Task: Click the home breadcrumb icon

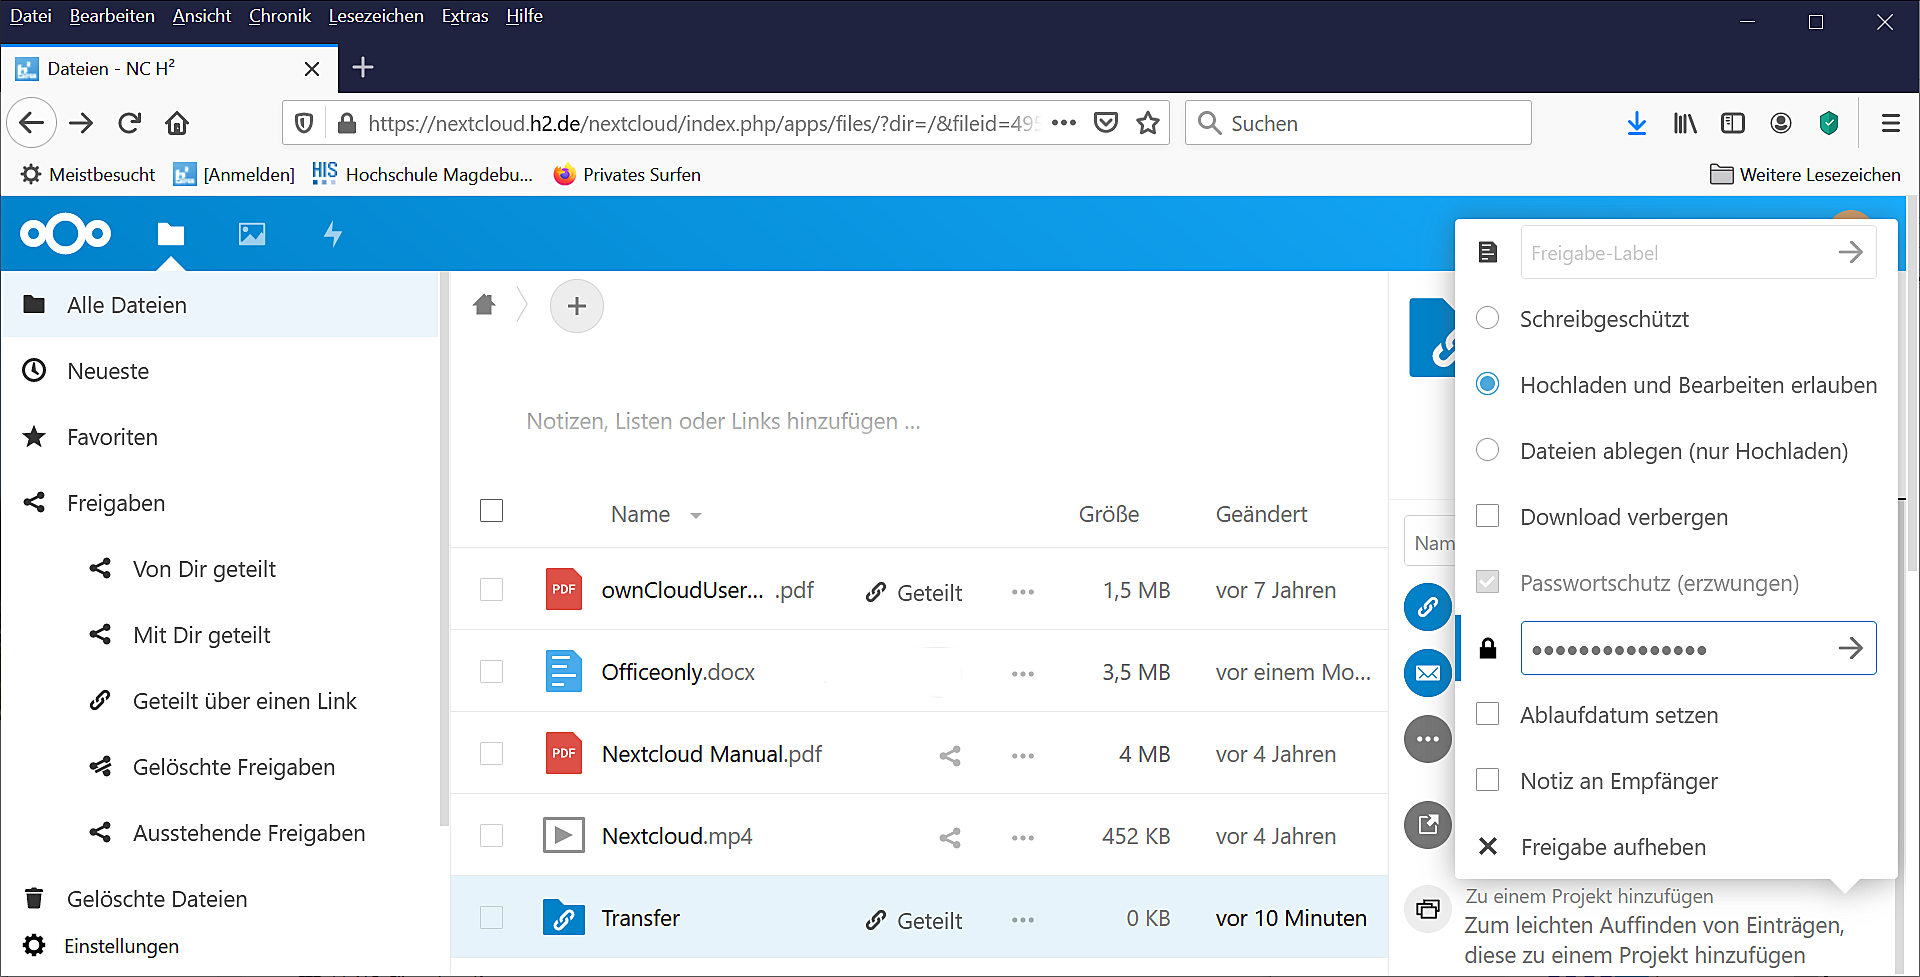Action: [x=485, y=305]
